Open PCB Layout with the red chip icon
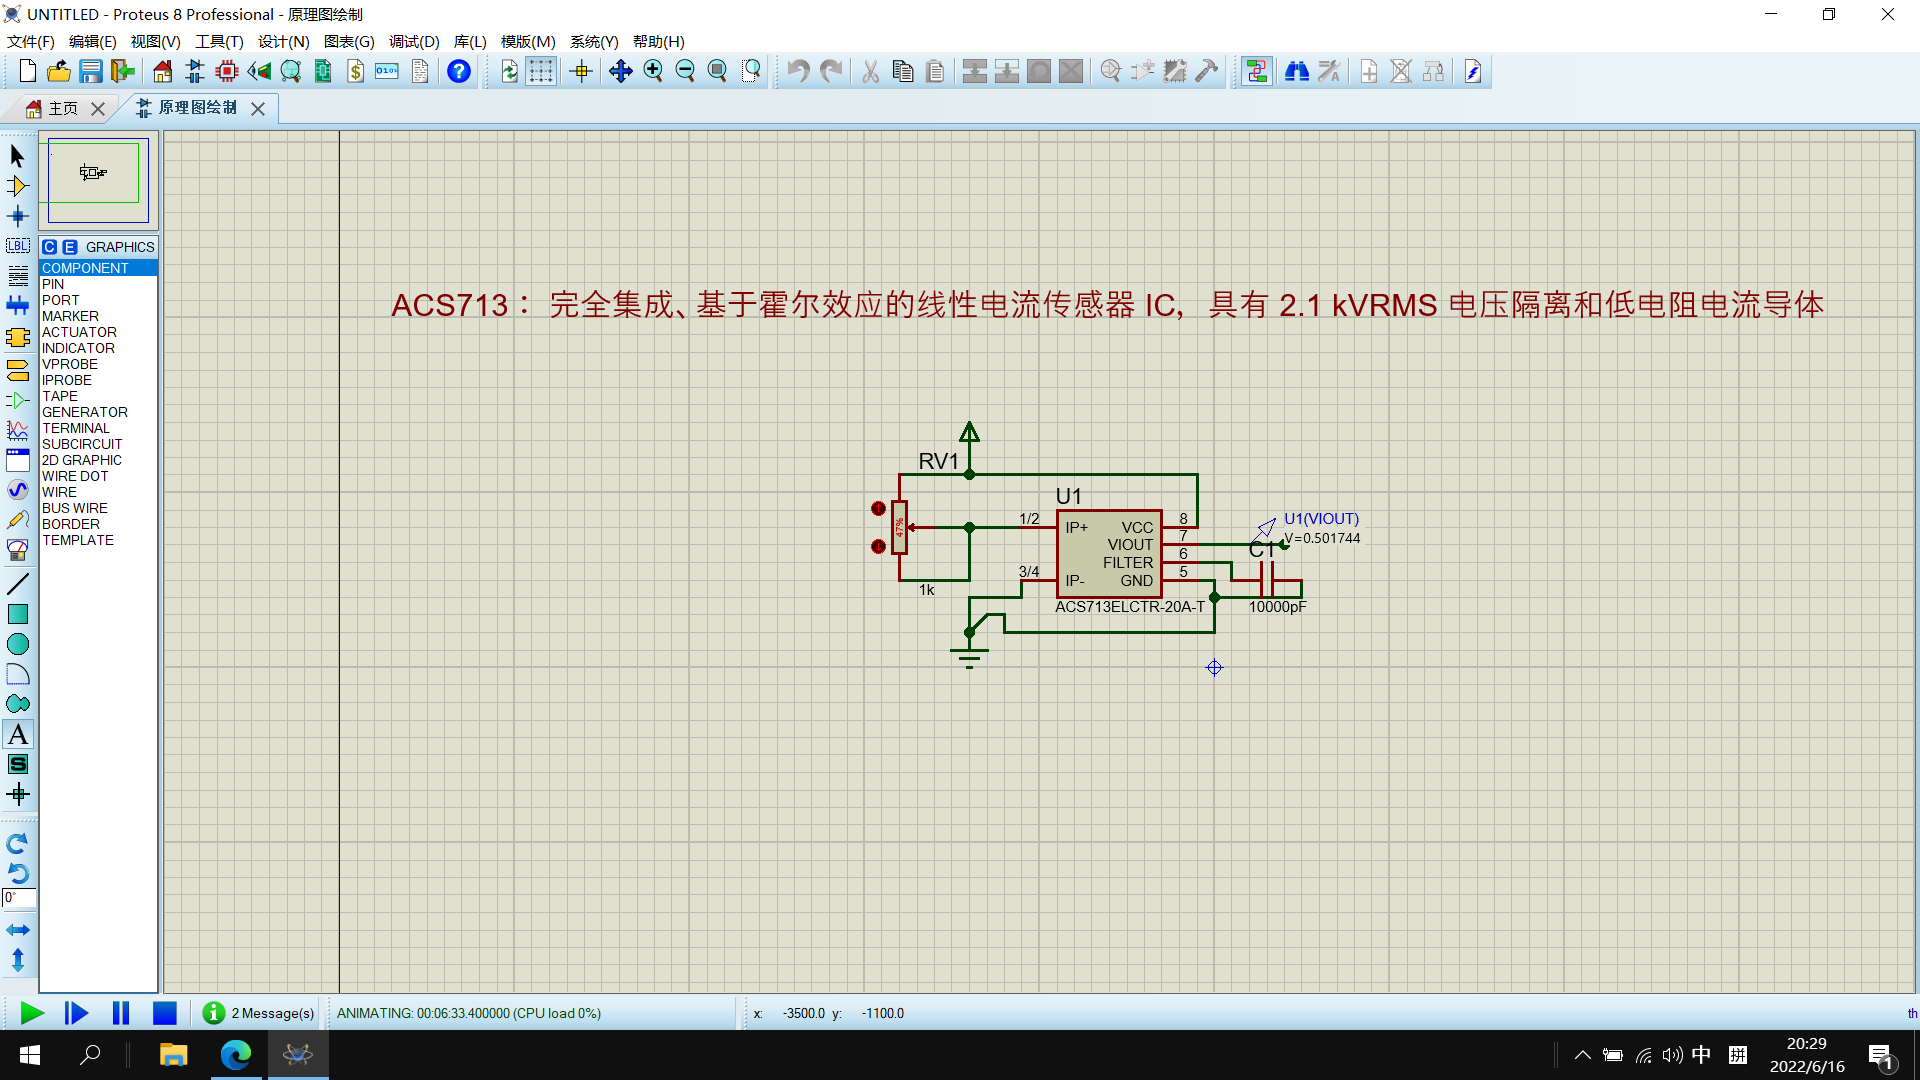Image resolution: width=1920 pixels, height=1080 pixels. [227, 71]
